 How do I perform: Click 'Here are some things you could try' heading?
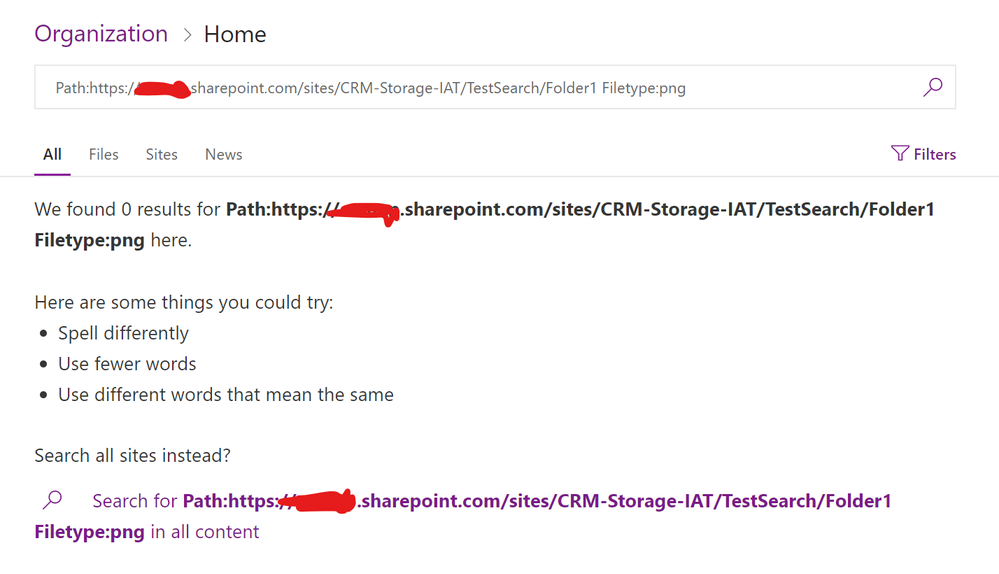pyautogui.click(x=183, y=302)
